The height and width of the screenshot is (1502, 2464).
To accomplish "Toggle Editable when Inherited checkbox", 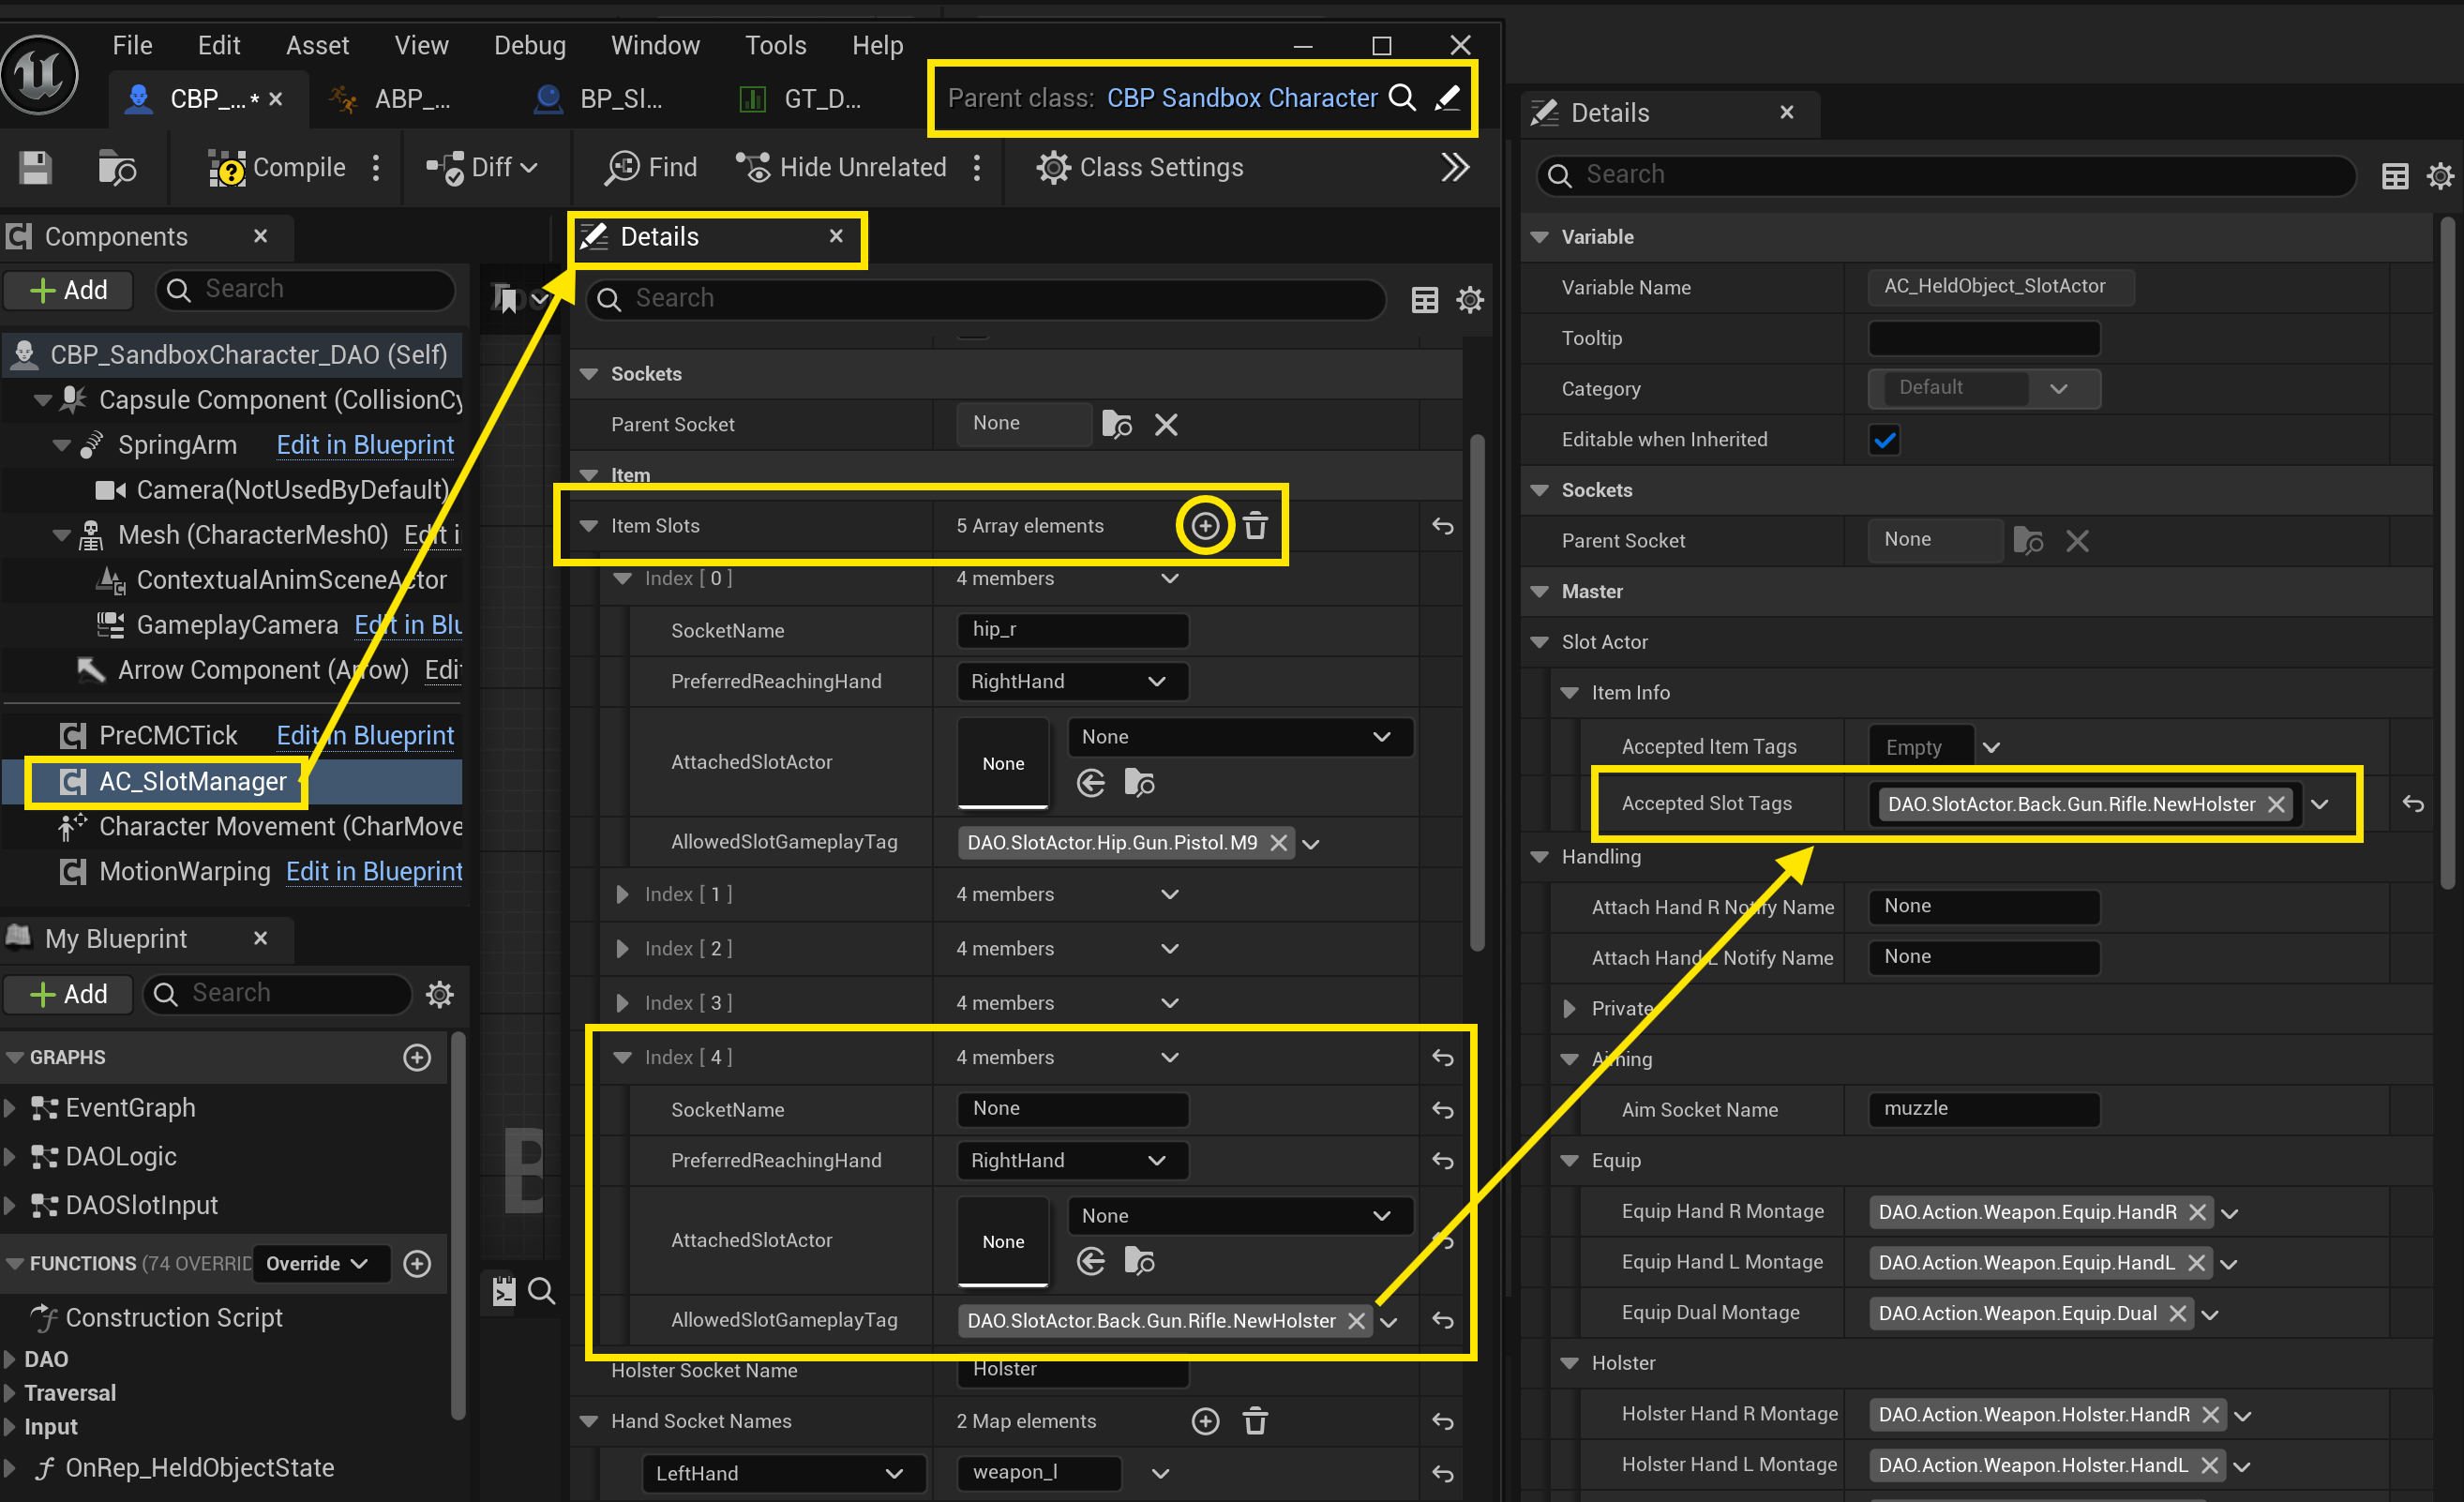I will tap(1884, 440).
